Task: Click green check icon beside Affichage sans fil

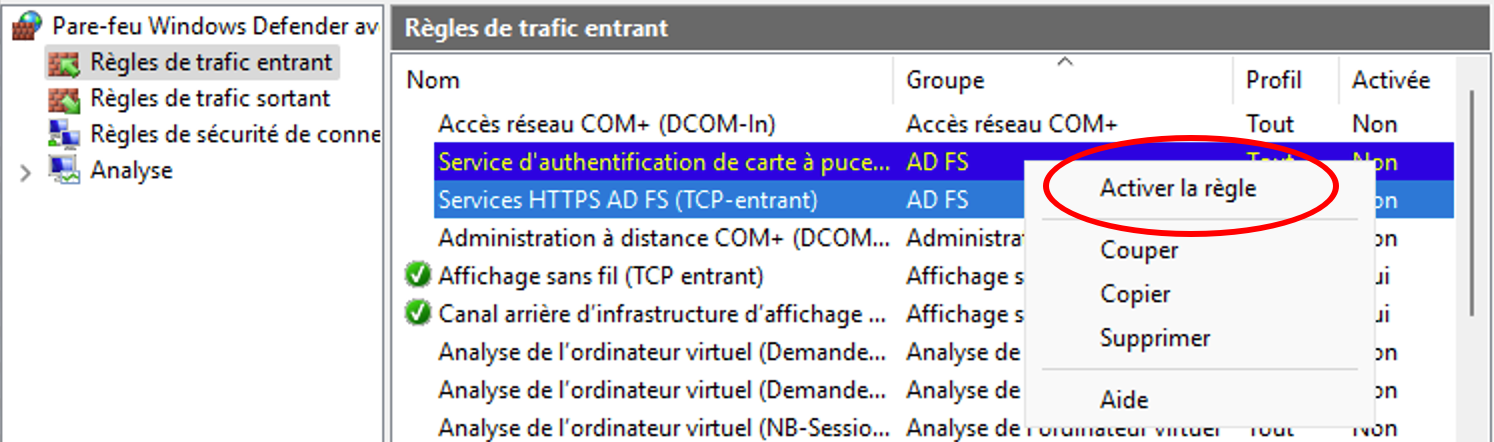Action: pyautogui.click(x=419, y=275)
